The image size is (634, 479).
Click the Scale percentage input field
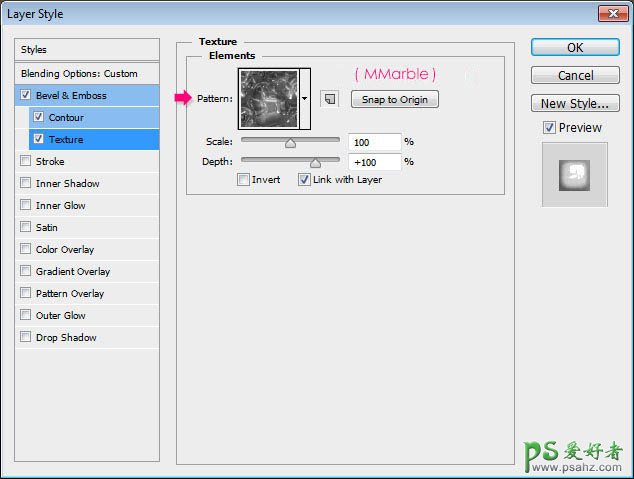pyautogui.click(x=374, y=142)
